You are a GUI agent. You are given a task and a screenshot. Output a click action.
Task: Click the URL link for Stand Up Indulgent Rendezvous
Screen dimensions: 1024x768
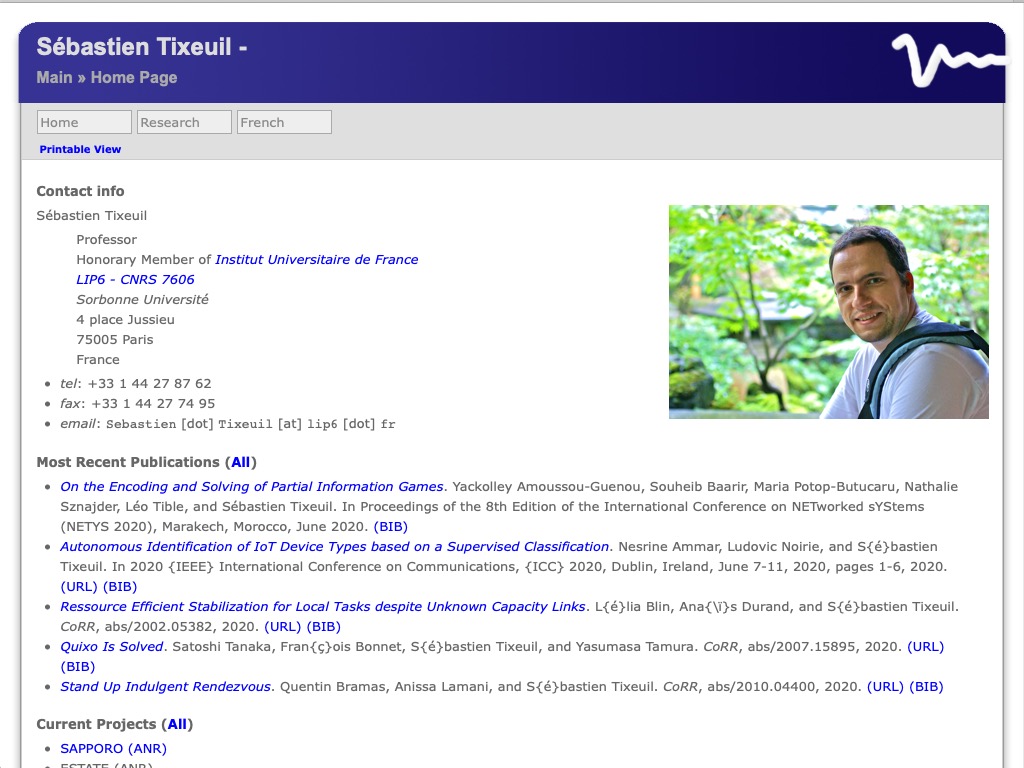coord(884,686)
